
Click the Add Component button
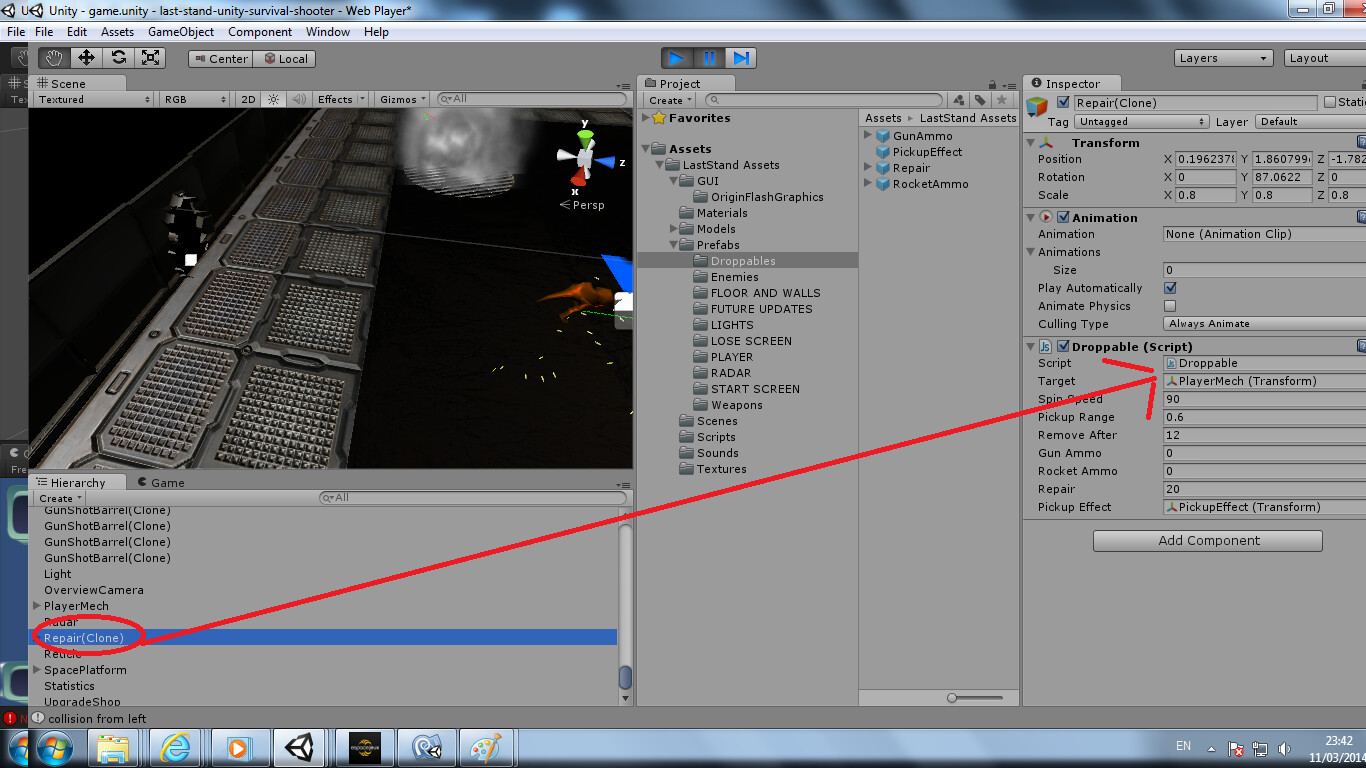[1207, 540]
